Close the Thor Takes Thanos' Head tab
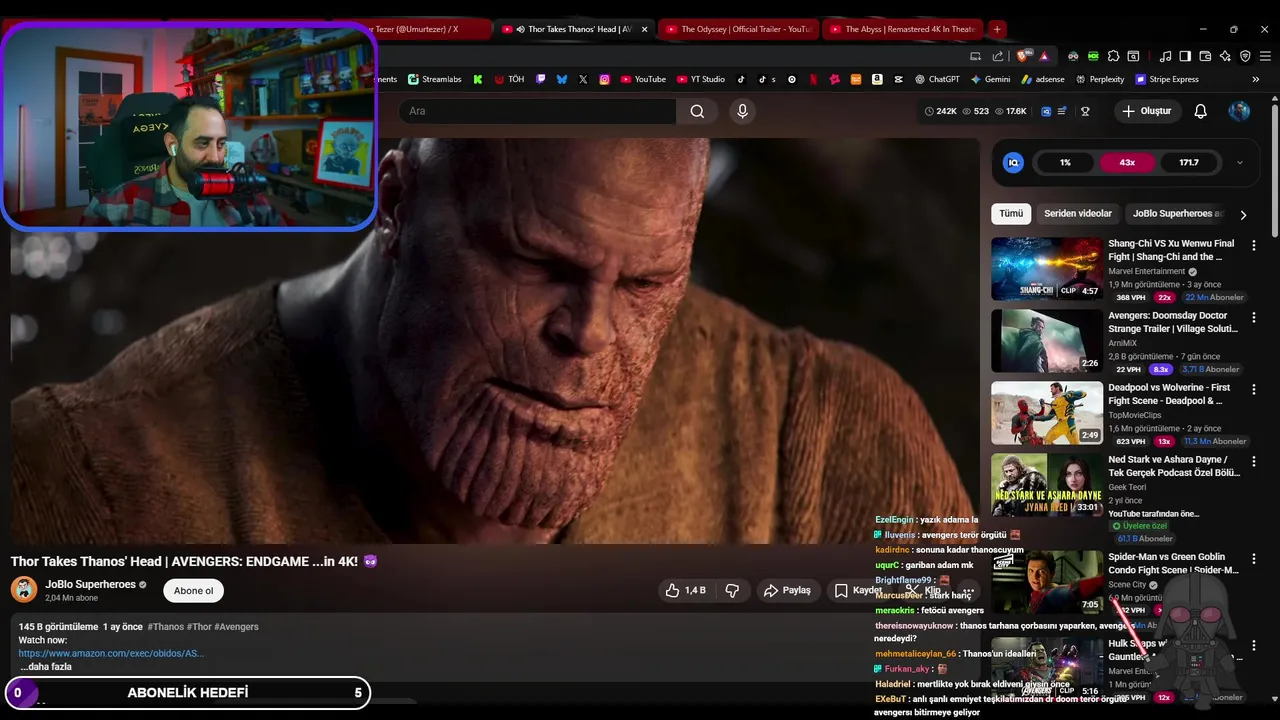 click(x=644, y=29)
